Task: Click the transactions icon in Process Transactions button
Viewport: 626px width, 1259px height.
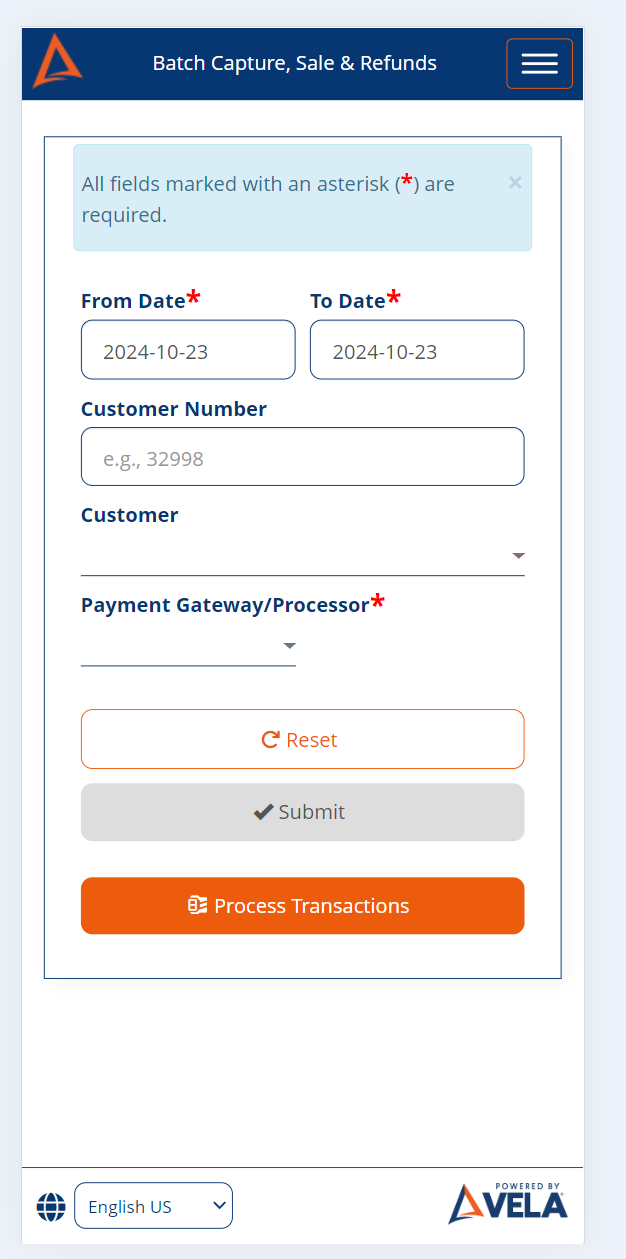Action: tap(199, 905)
